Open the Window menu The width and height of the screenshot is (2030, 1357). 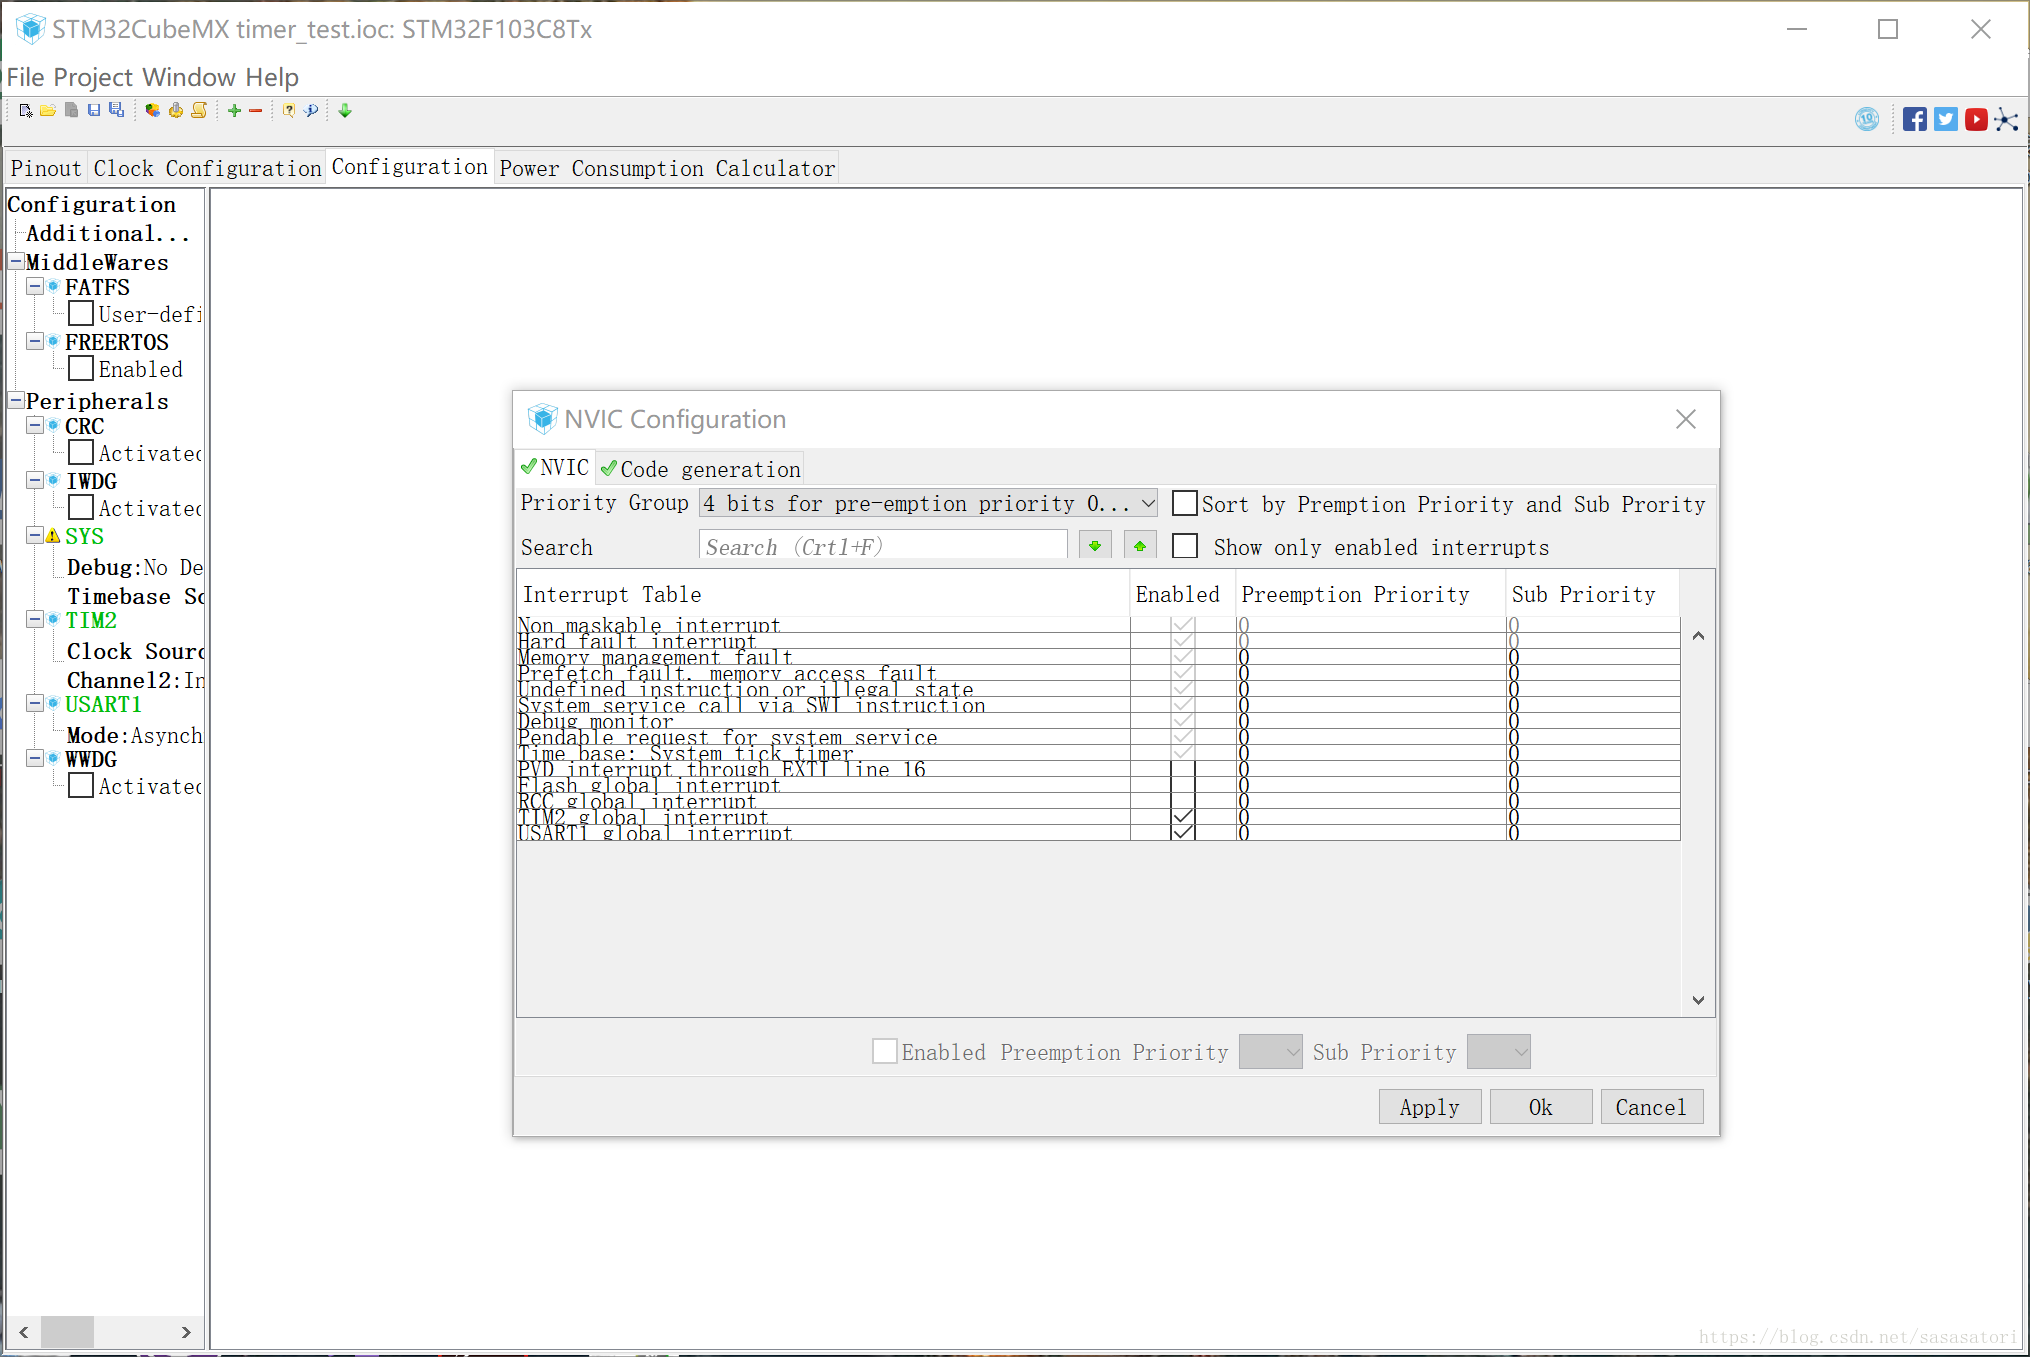click(189, 77)
